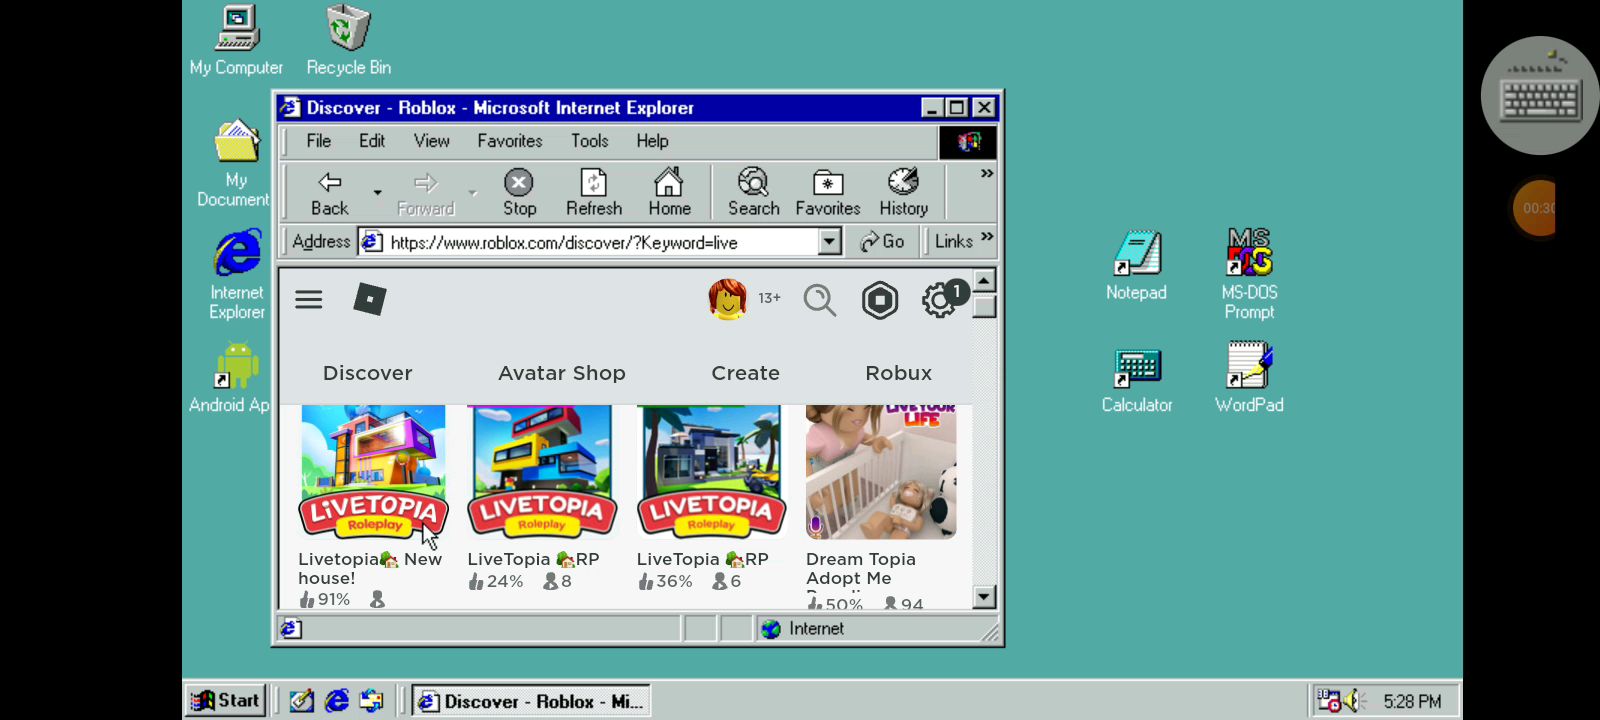Expand the Links toolbar chevron
The width and height of the screenshot is (1600, 720).
pos(987,237)
